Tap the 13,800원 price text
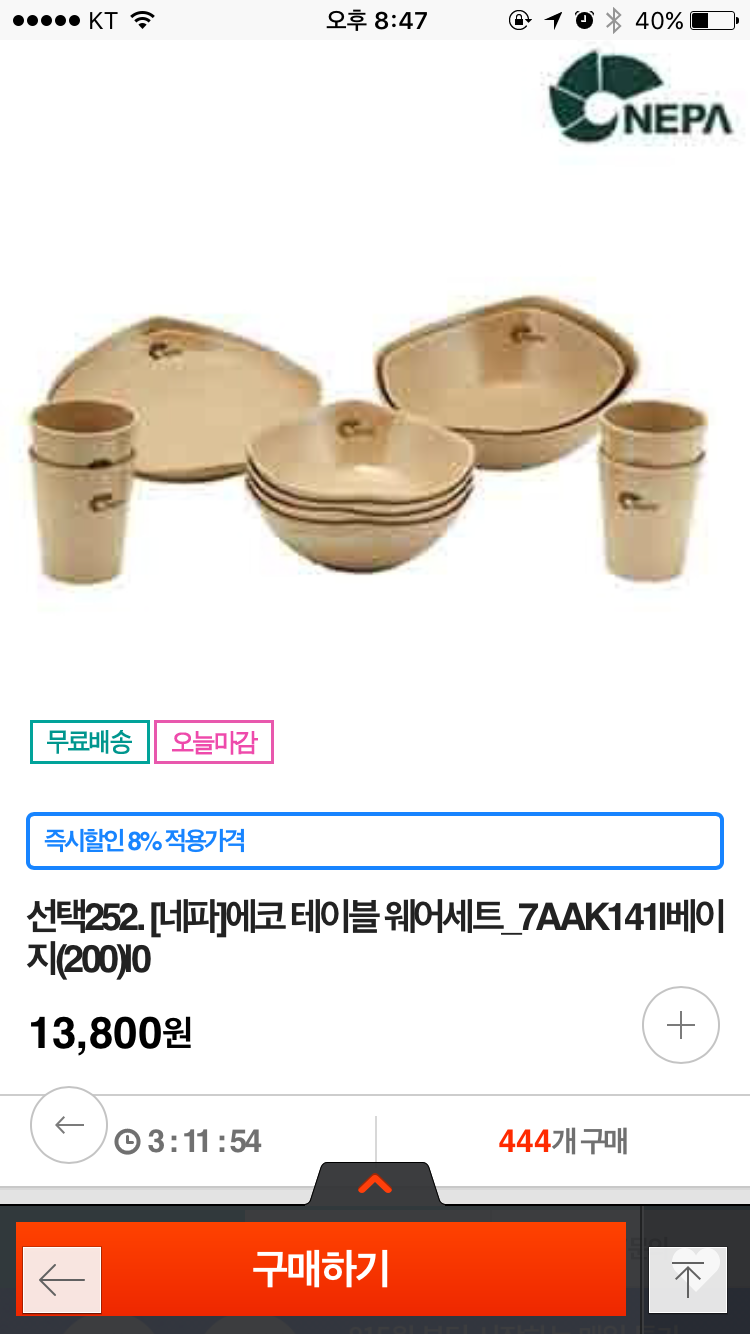The height and width of the screenshot is (1334, 750). [110, 1033]
